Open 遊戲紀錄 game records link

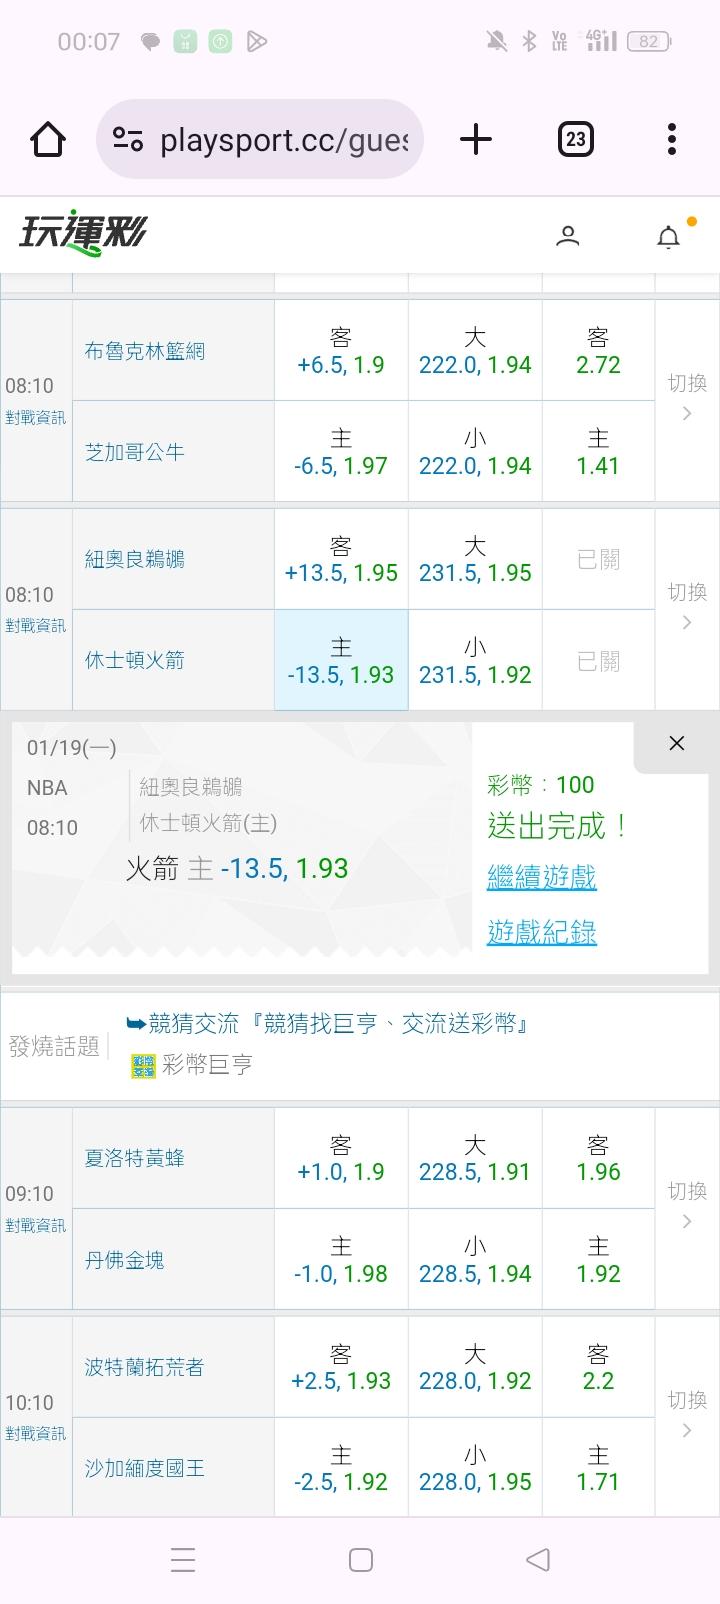pyautogui.click(x=542, y=933)
